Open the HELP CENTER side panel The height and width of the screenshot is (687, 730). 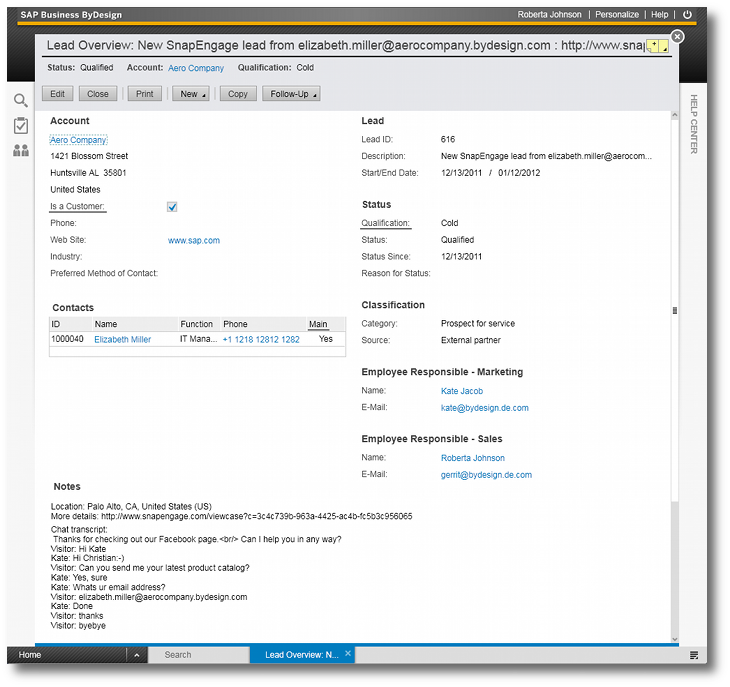tap(694, 124)
